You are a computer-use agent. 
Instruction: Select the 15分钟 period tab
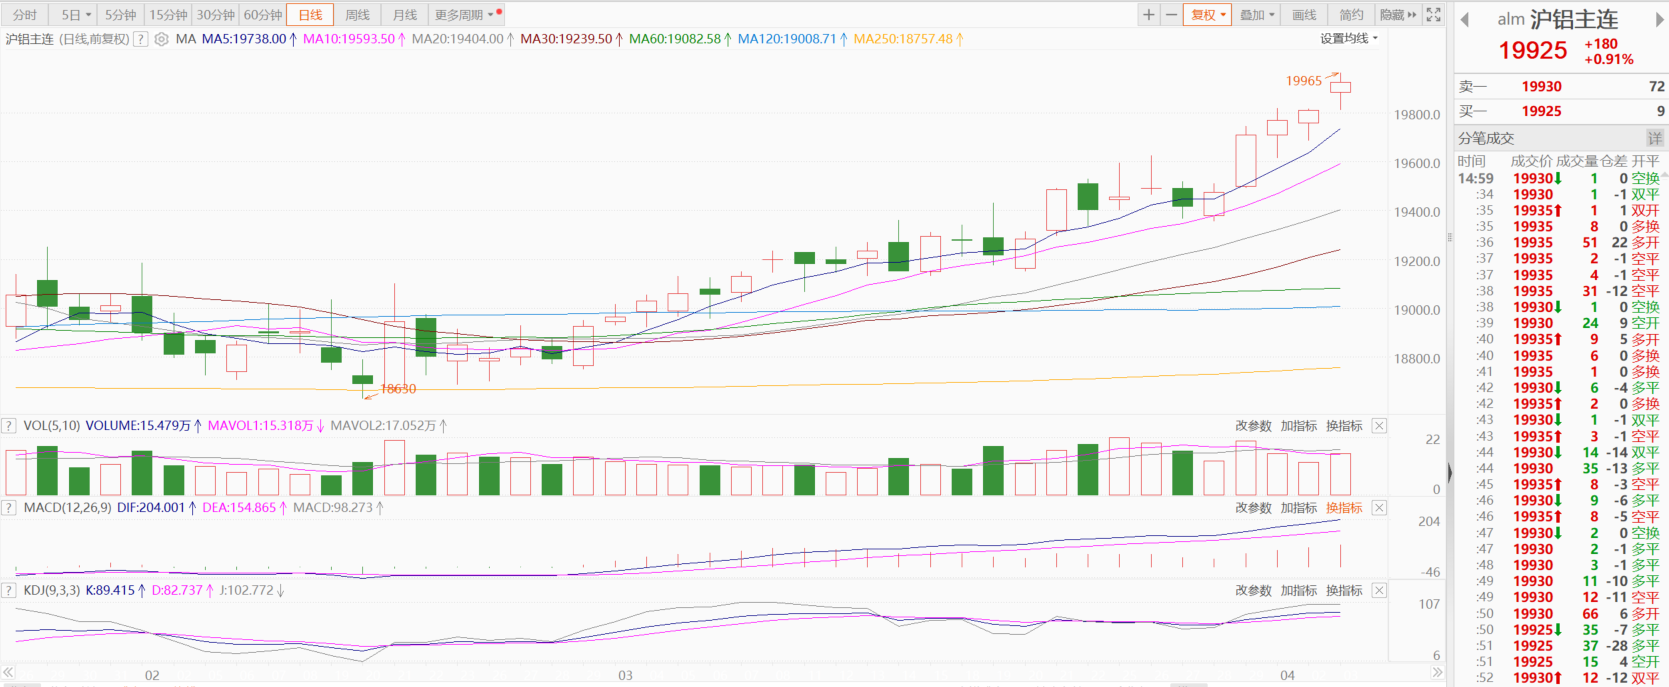point(168,15)
